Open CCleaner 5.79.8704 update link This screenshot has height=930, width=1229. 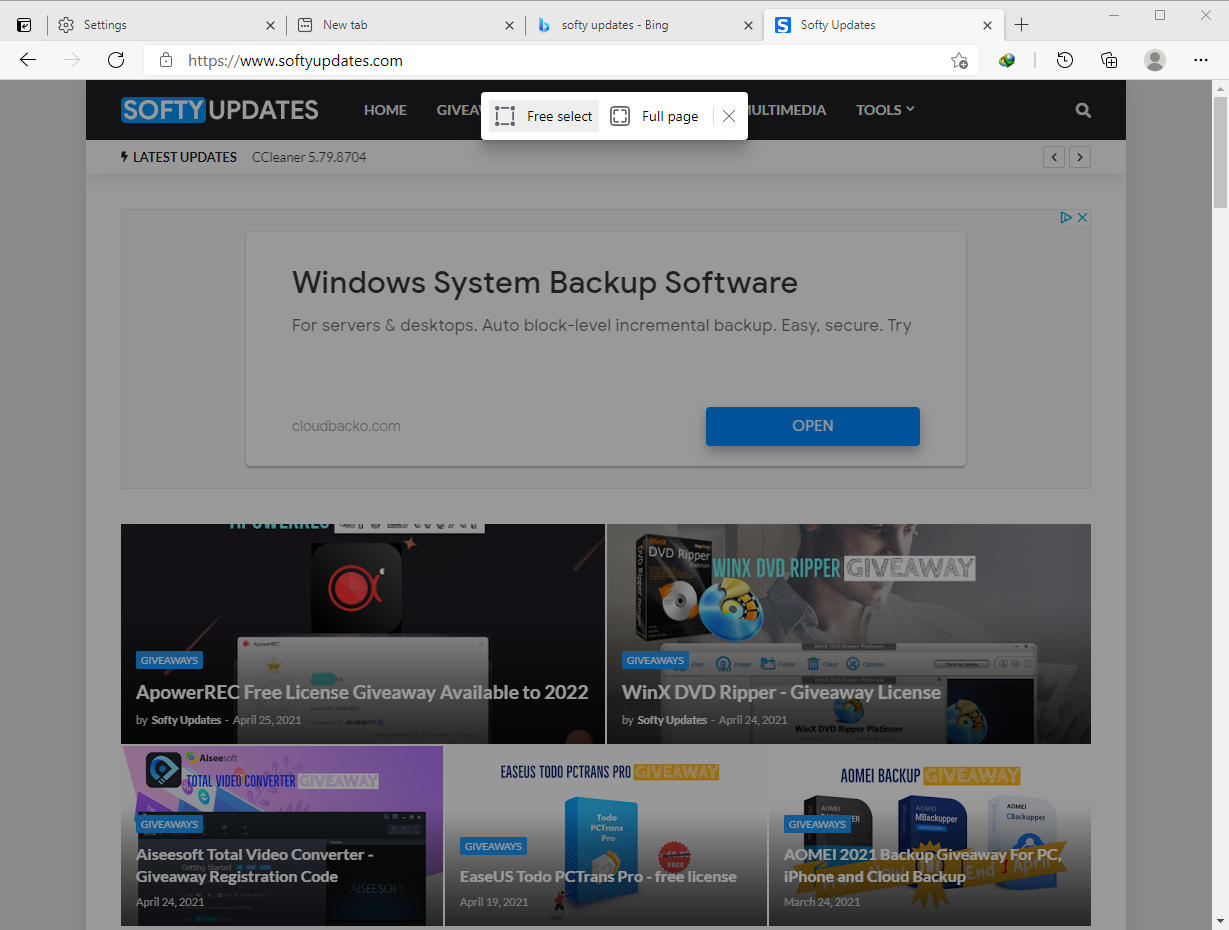(309, 157)
